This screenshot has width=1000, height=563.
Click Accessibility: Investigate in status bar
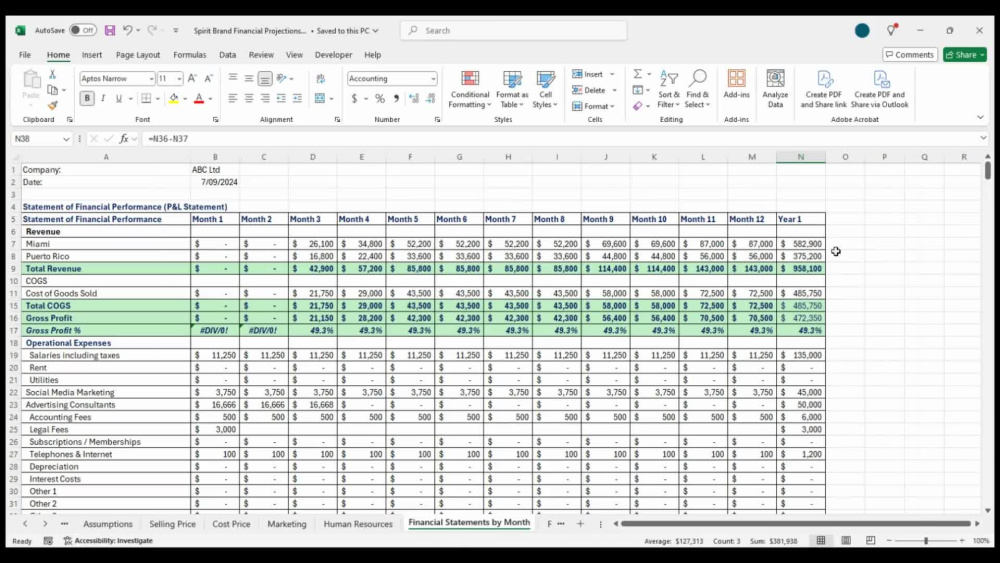tap(108, 540)
